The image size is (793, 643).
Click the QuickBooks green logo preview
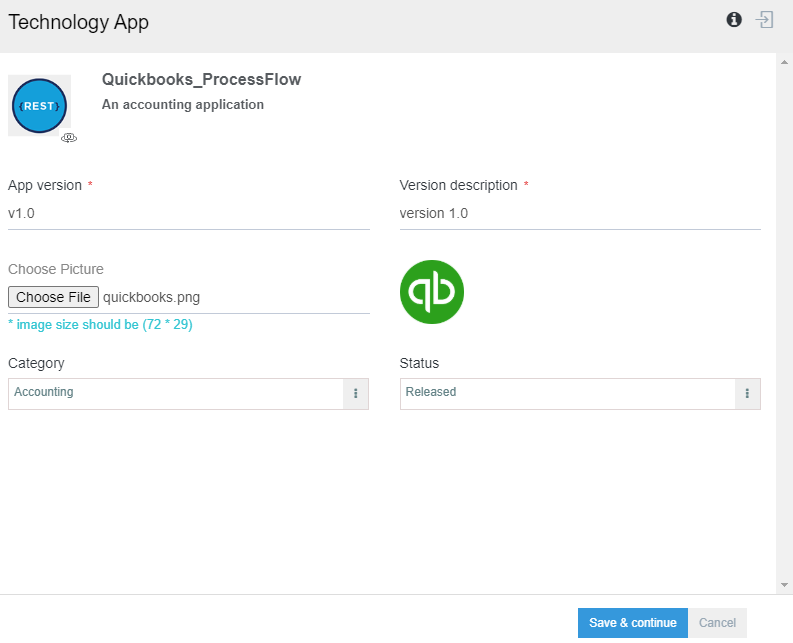(x=431, y=292)
